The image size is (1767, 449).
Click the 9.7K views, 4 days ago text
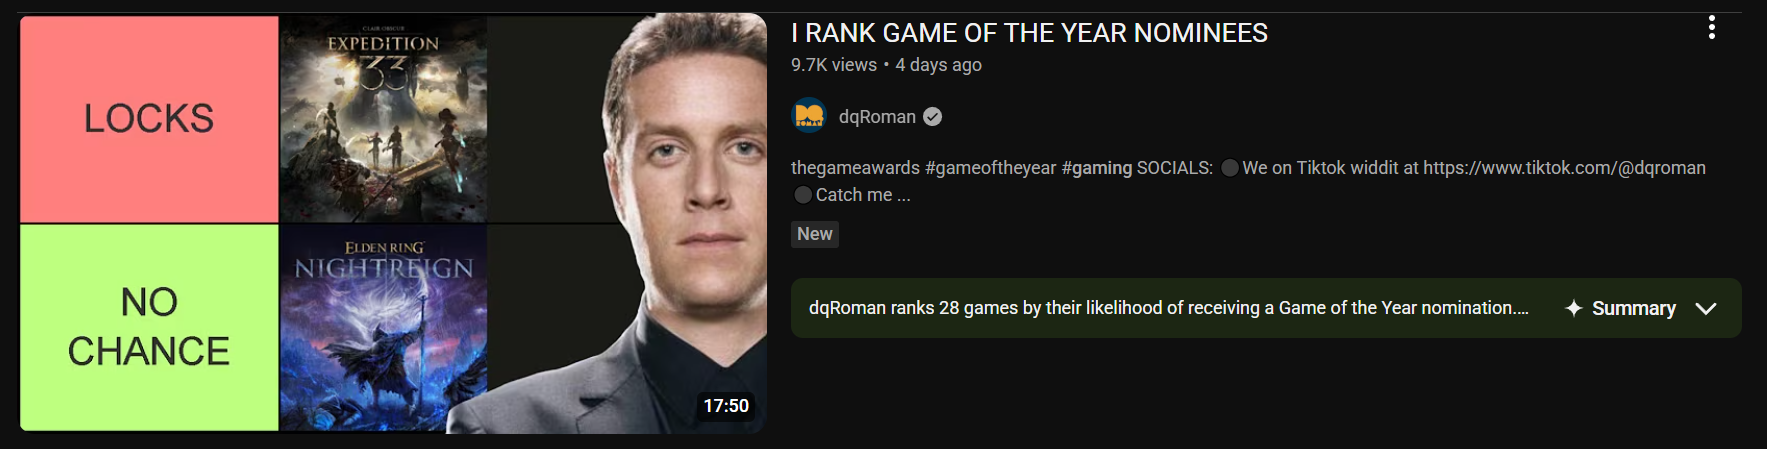pyautogui.click(x=886, y=65)
